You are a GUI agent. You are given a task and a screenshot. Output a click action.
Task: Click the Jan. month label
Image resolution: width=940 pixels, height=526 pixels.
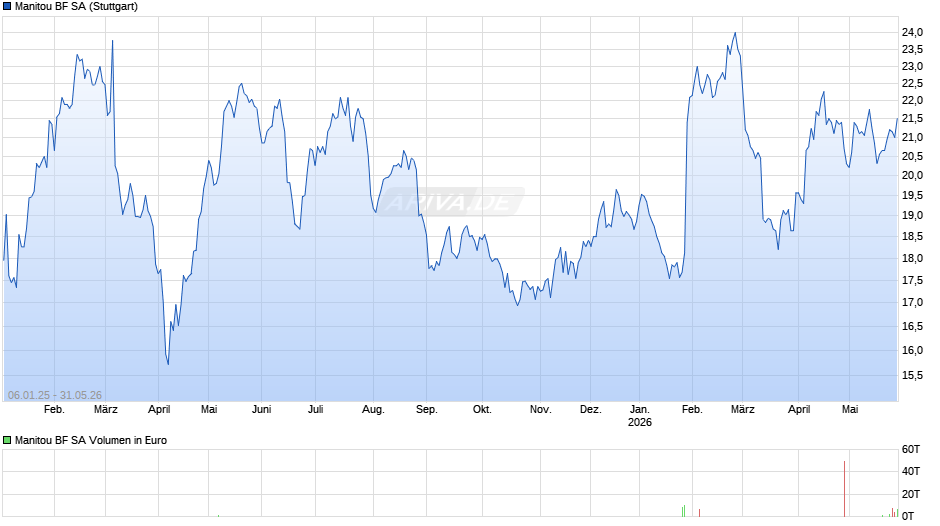pyautogui.click(x=640, y=409)
